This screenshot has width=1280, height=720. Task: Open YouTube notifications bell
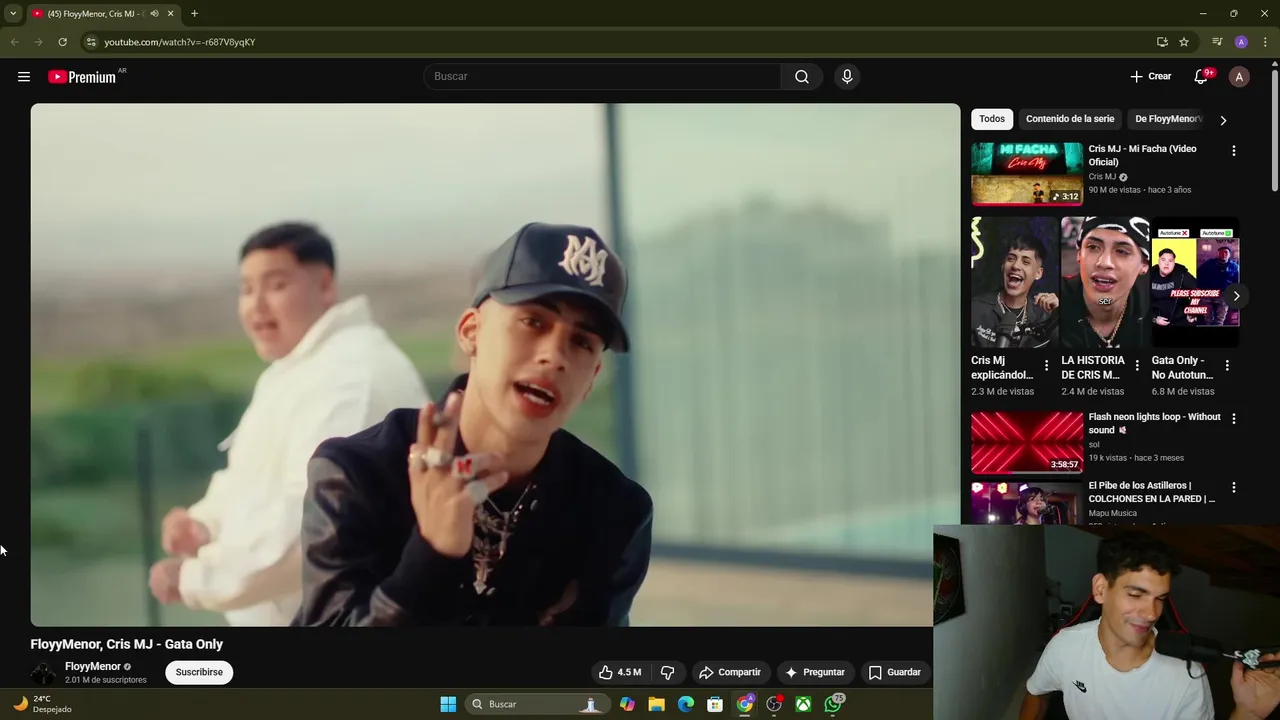tap(1202, 77)
